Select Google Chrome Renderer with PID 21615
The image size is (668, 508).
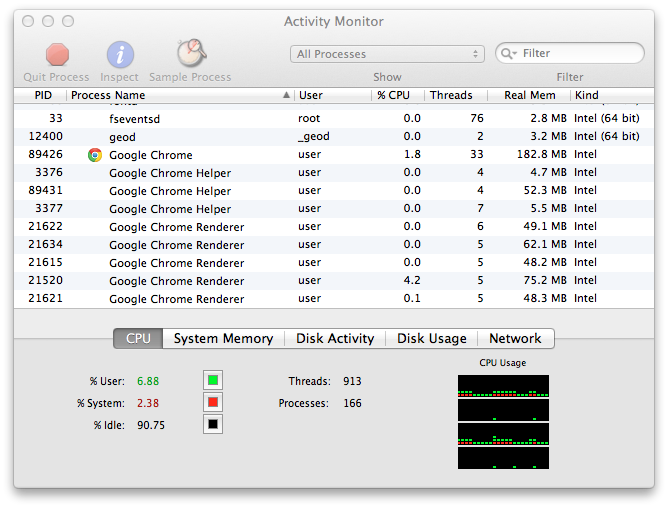pyautogui.click(x=334, y=263)
